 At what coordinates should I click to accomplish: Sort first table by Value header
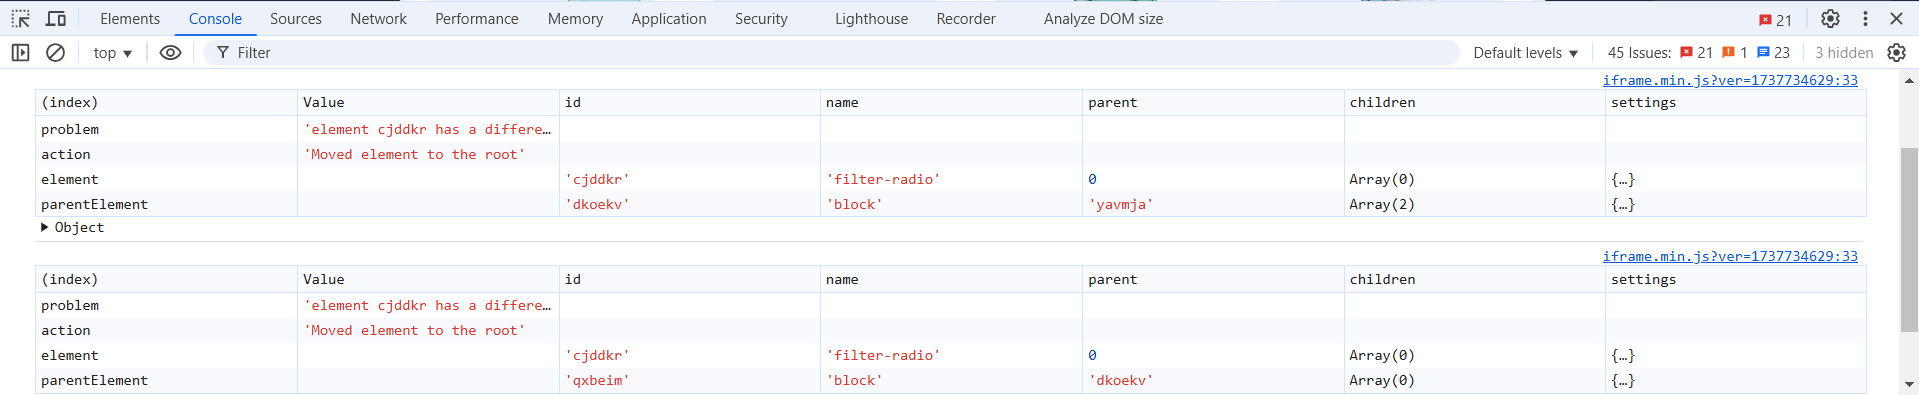pos(428,102)
